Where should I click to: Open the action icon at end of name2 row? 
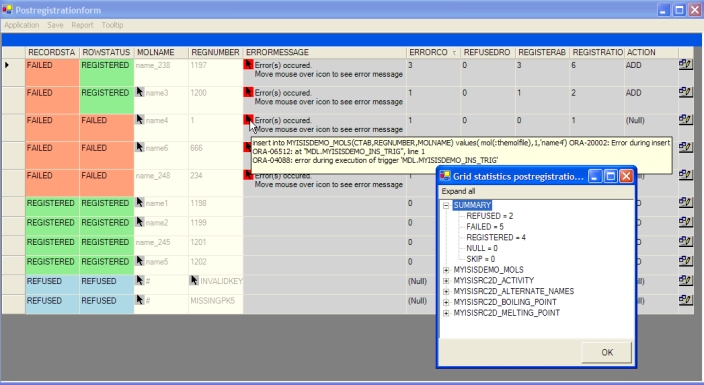685,221
